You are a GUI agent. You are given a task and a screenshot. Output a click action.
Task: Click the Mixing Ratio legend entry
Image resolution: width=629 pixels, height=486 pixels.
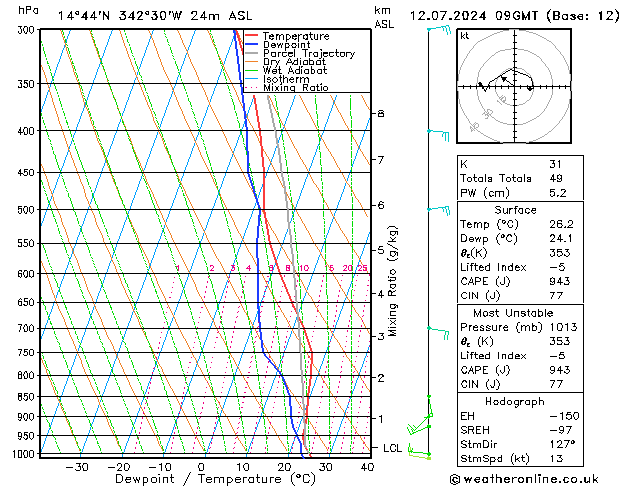pos(295,88)
